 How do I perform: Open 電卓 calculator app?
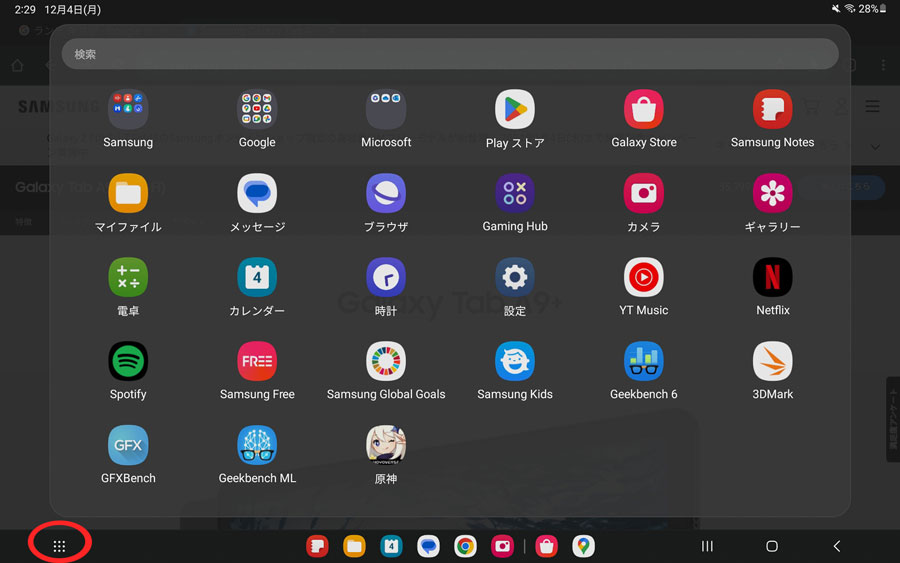point(128,277)
